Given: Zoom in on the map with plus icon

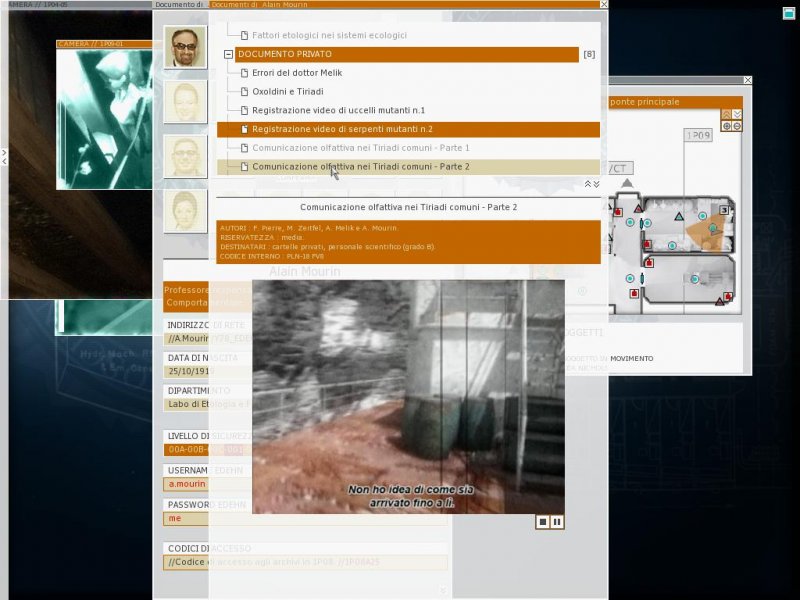Looking at the screenshot, I should 726,126.
